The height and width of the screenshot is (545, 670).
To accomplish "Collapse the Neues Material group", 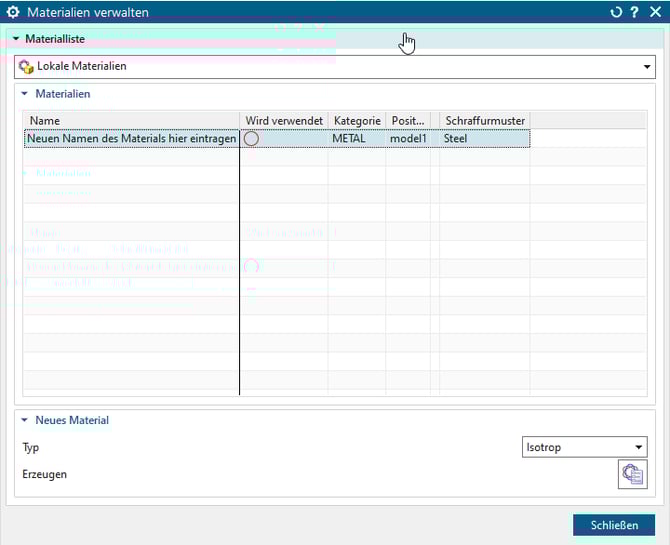I will point(26,421).
